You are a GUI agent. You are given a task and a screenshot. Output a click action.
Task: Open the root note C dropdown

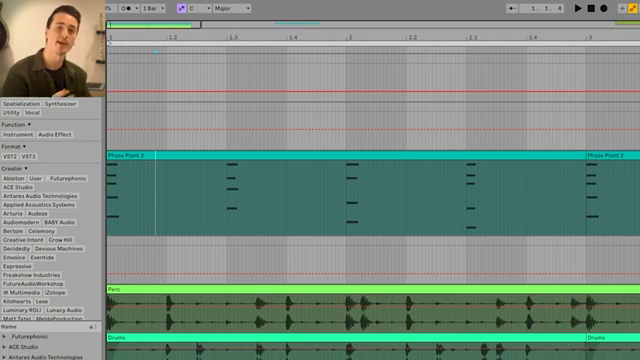pos(199,8)
